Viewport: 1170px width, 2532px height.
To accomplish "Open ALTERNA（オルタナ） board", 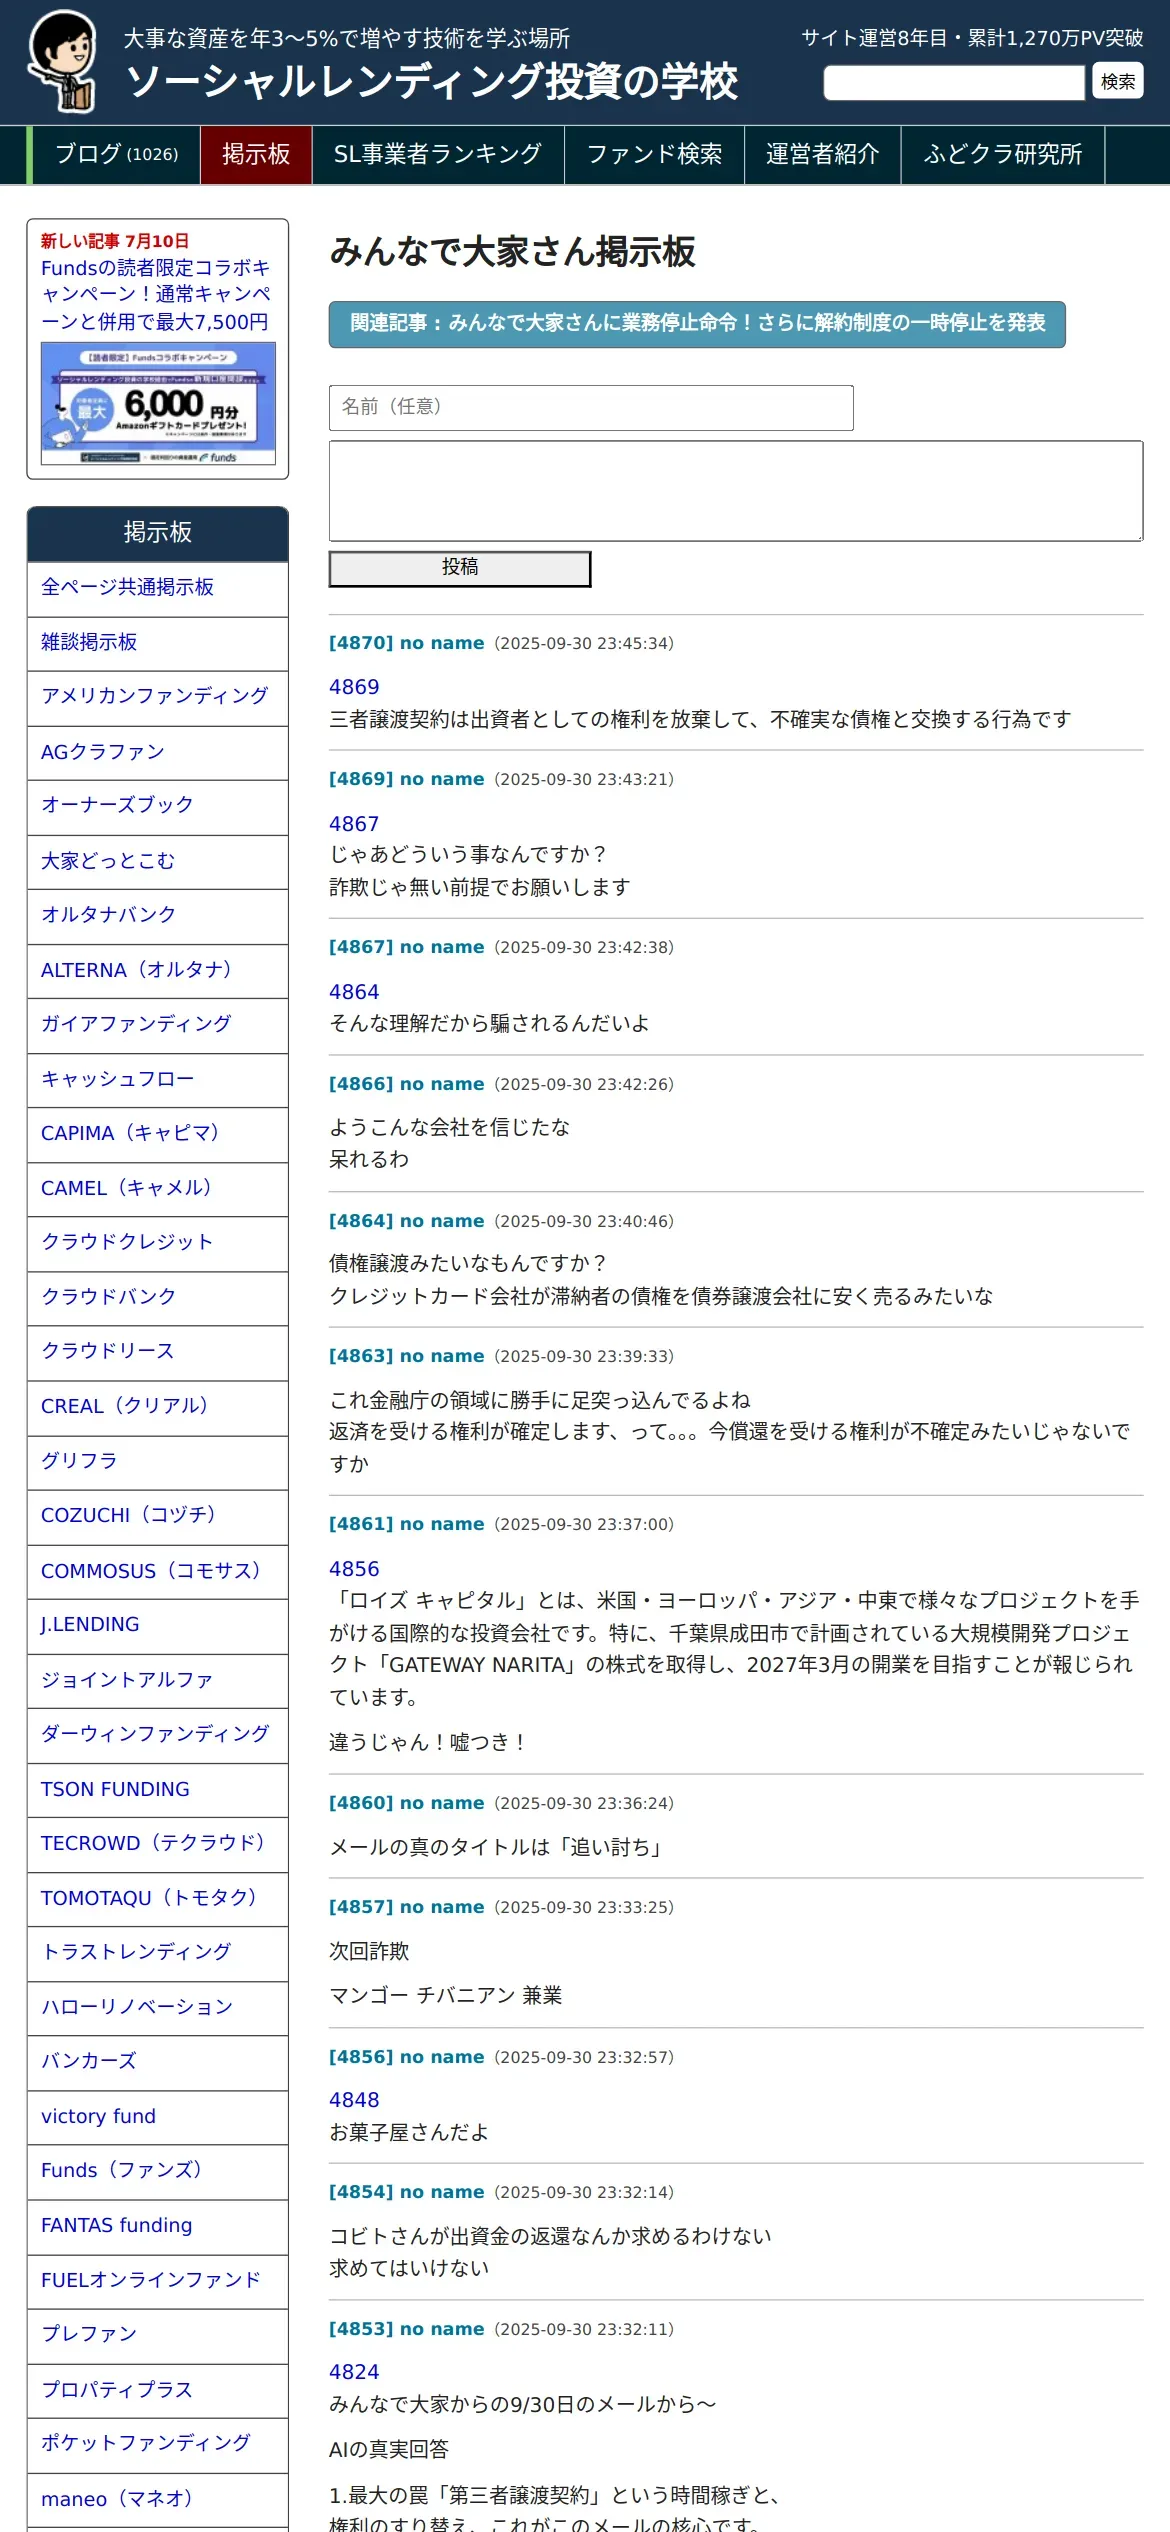I will coord(158,970).
